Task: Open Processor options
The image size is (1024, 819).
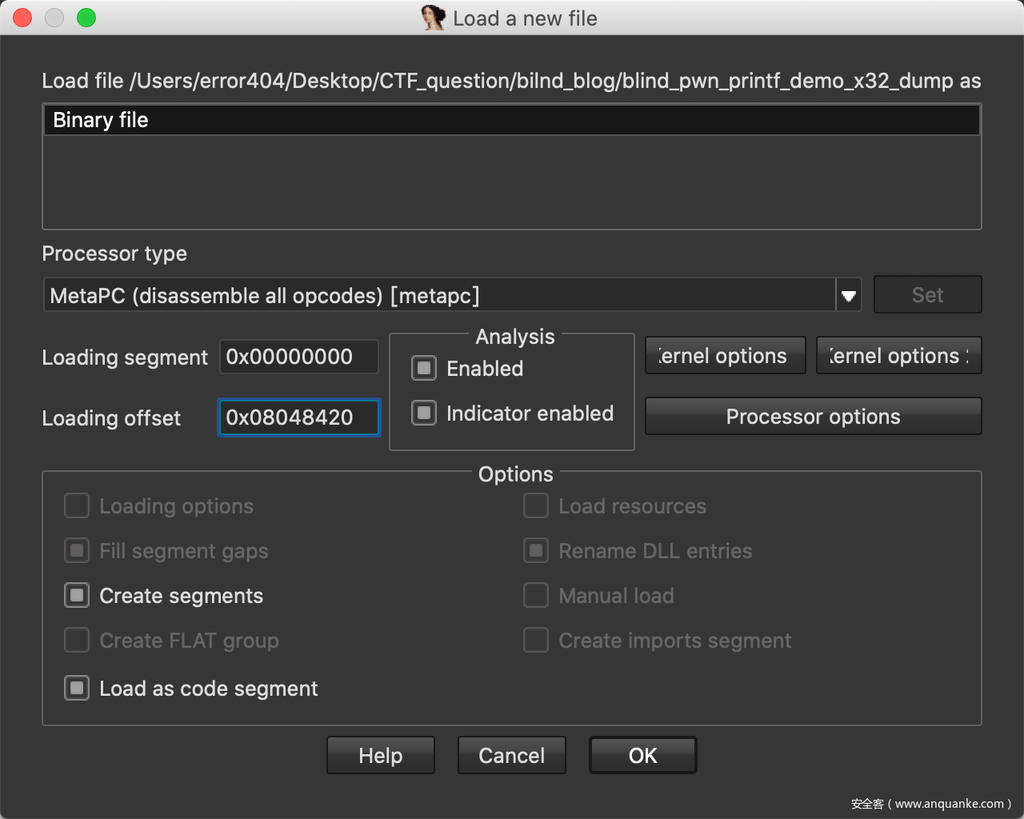Action: [812, 417]
